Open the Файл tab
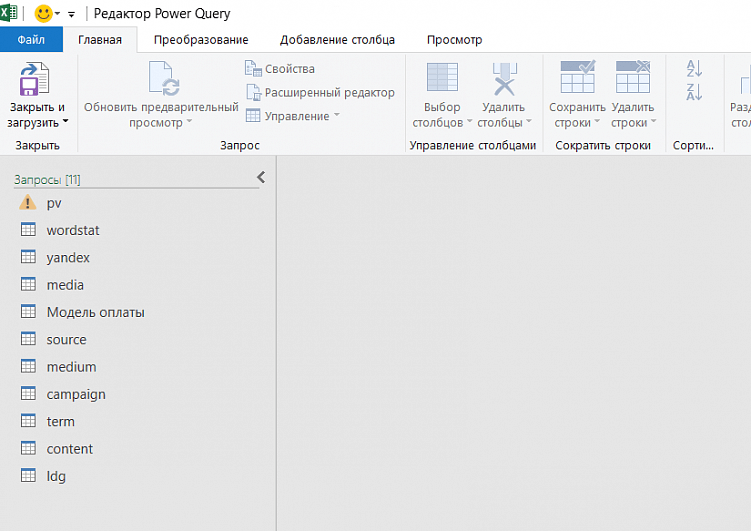 (x=31, y=39)
